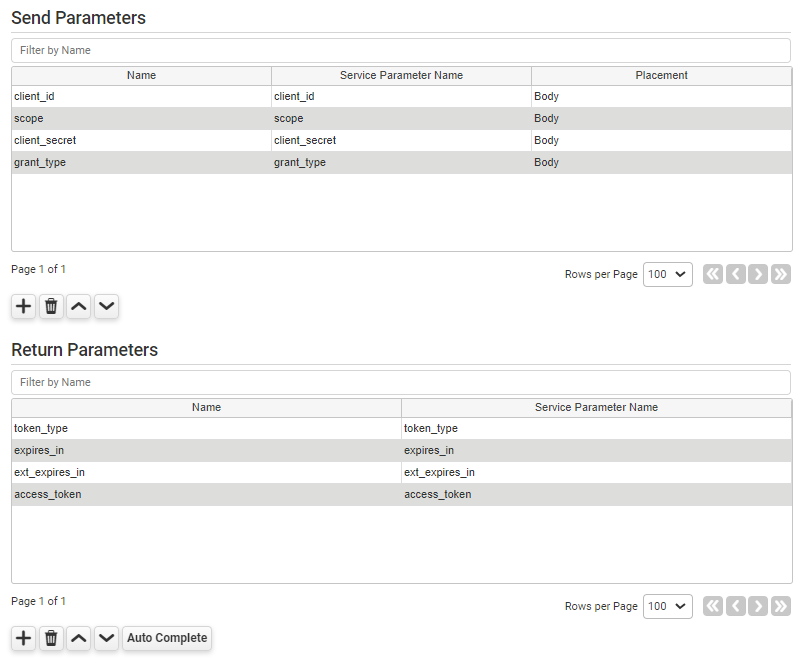807x672 pixels.
Task: Delete selected Send Parameter with trash icon
Action: pos(51,306)
